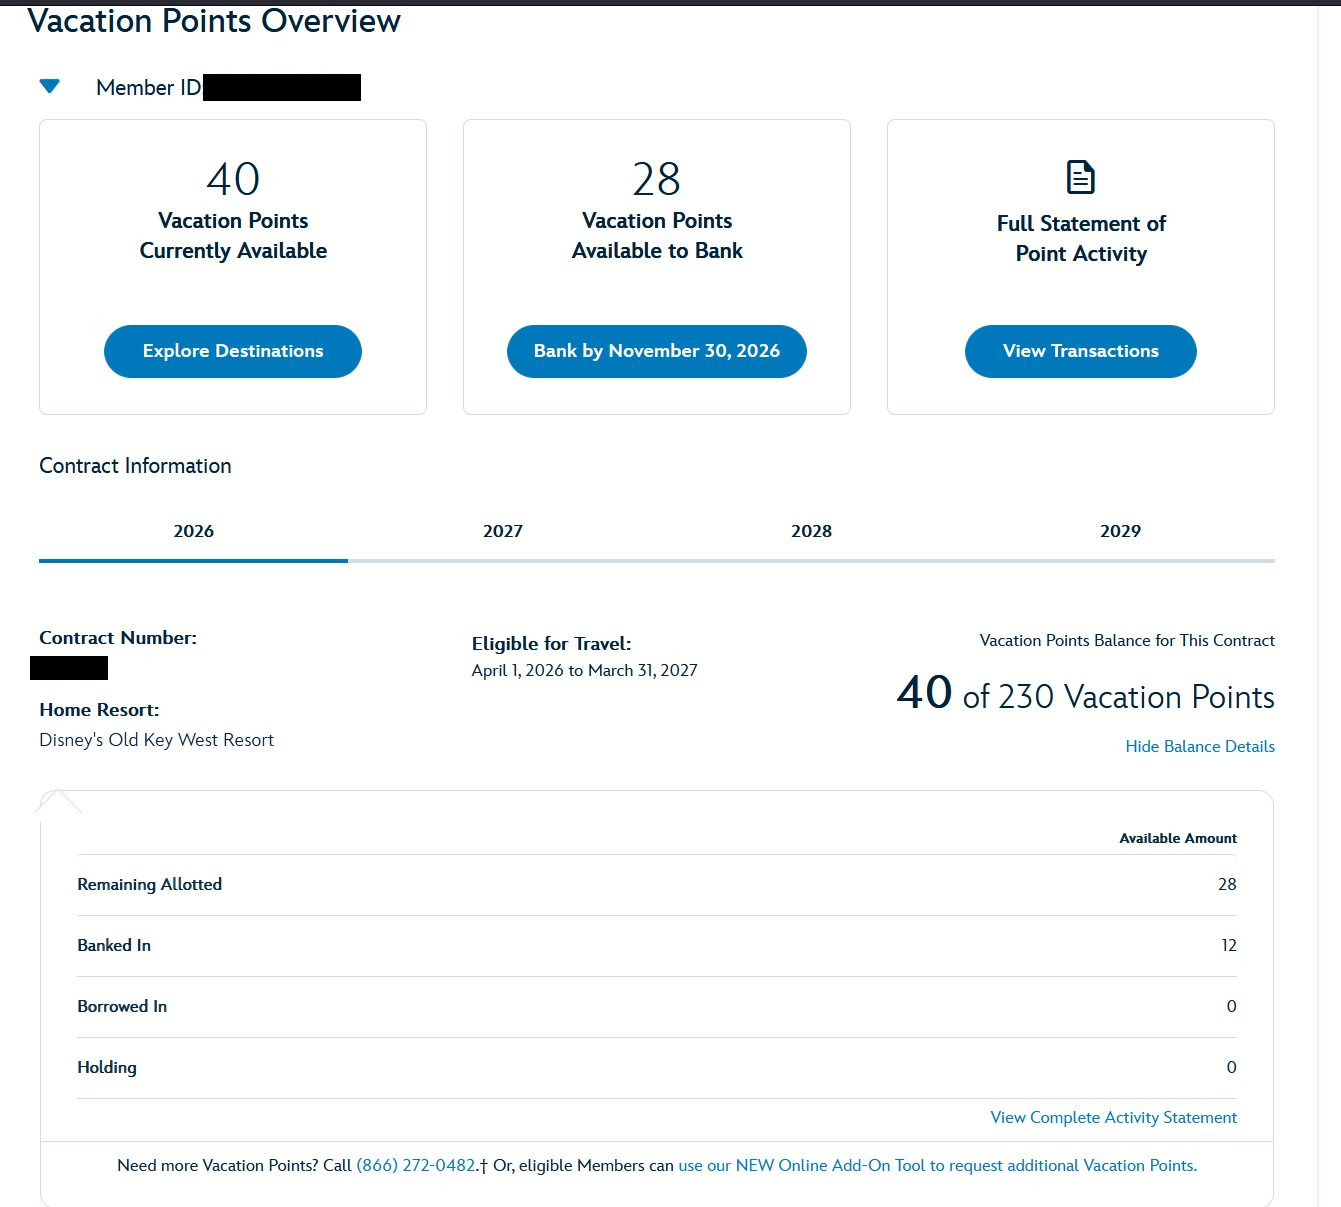Viewport: 1341px width, 1207px height.
Task: Click the Holding row
Action: [657, 1068]
